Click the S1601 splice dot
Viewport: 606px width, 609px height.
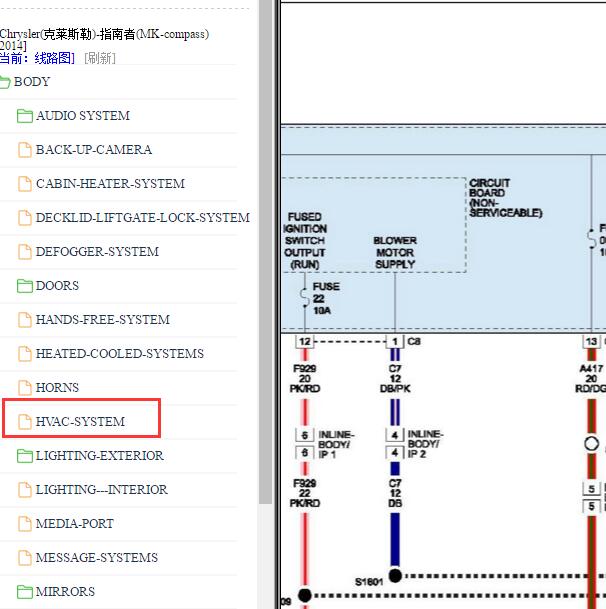coord(395,576)
